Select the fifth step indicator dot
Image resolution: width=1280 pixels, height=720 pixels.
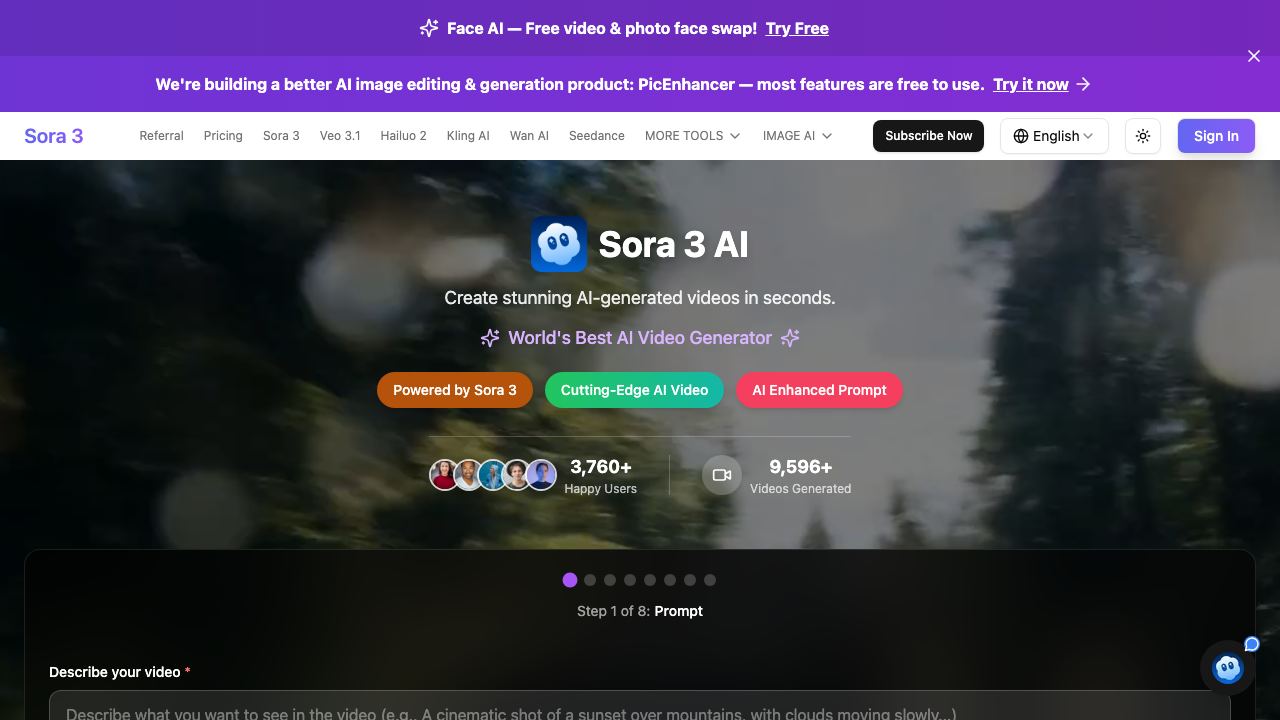click(x=650, y=580)
